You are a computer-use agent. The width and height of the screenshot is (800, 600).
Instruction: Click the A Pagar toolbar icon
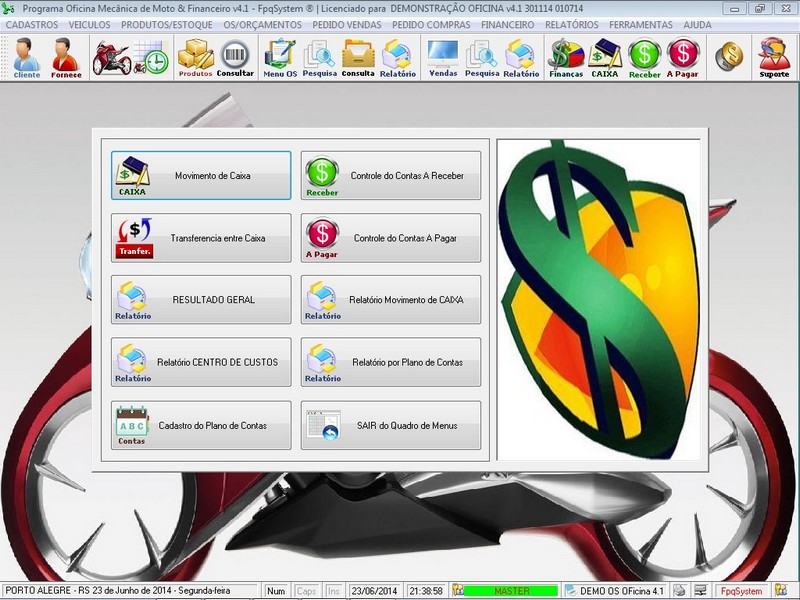coord(682,57)
